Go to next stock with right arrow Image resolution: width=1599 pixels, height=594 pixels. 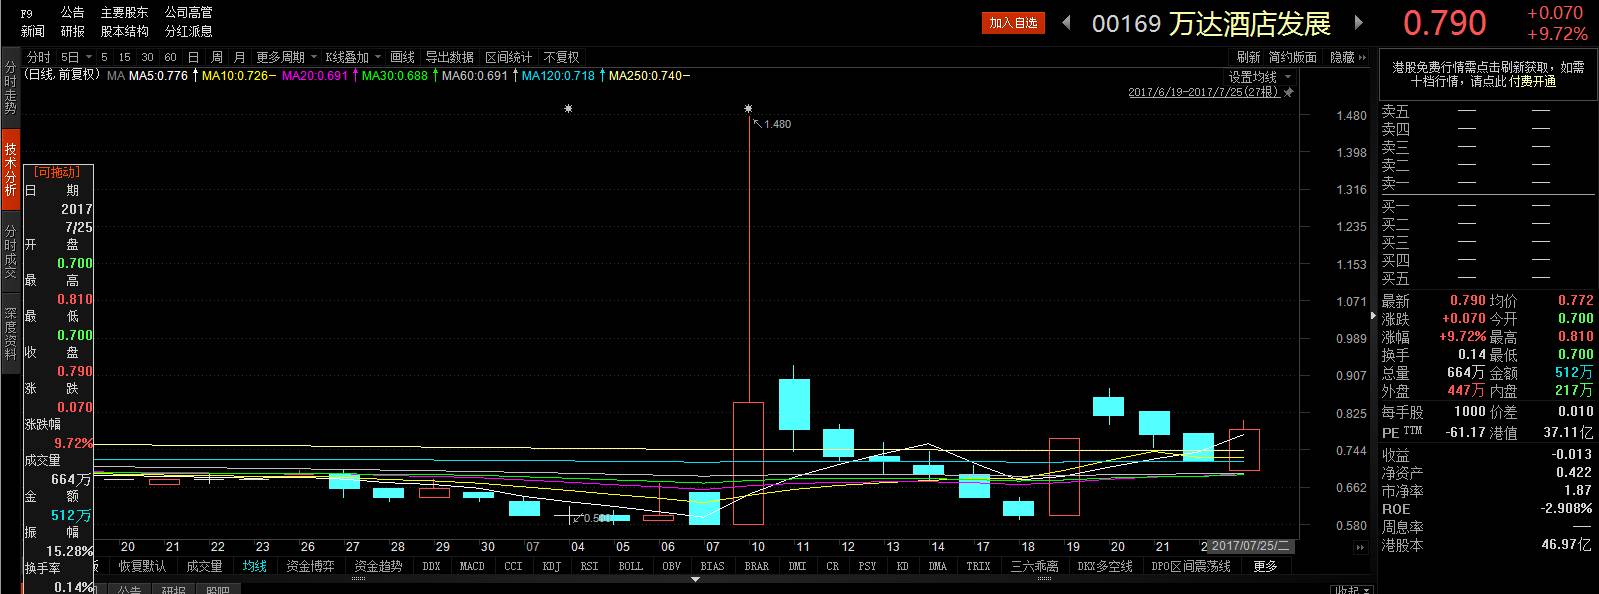pos(1359,22)
